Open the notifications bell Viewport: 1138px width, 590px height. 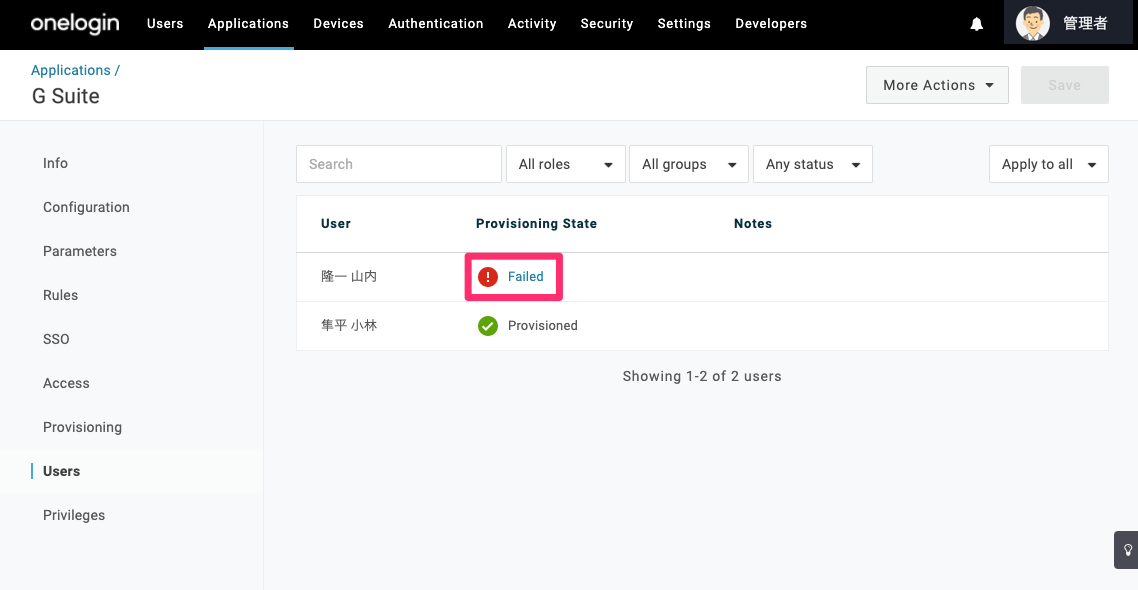(x=977, y=24)
